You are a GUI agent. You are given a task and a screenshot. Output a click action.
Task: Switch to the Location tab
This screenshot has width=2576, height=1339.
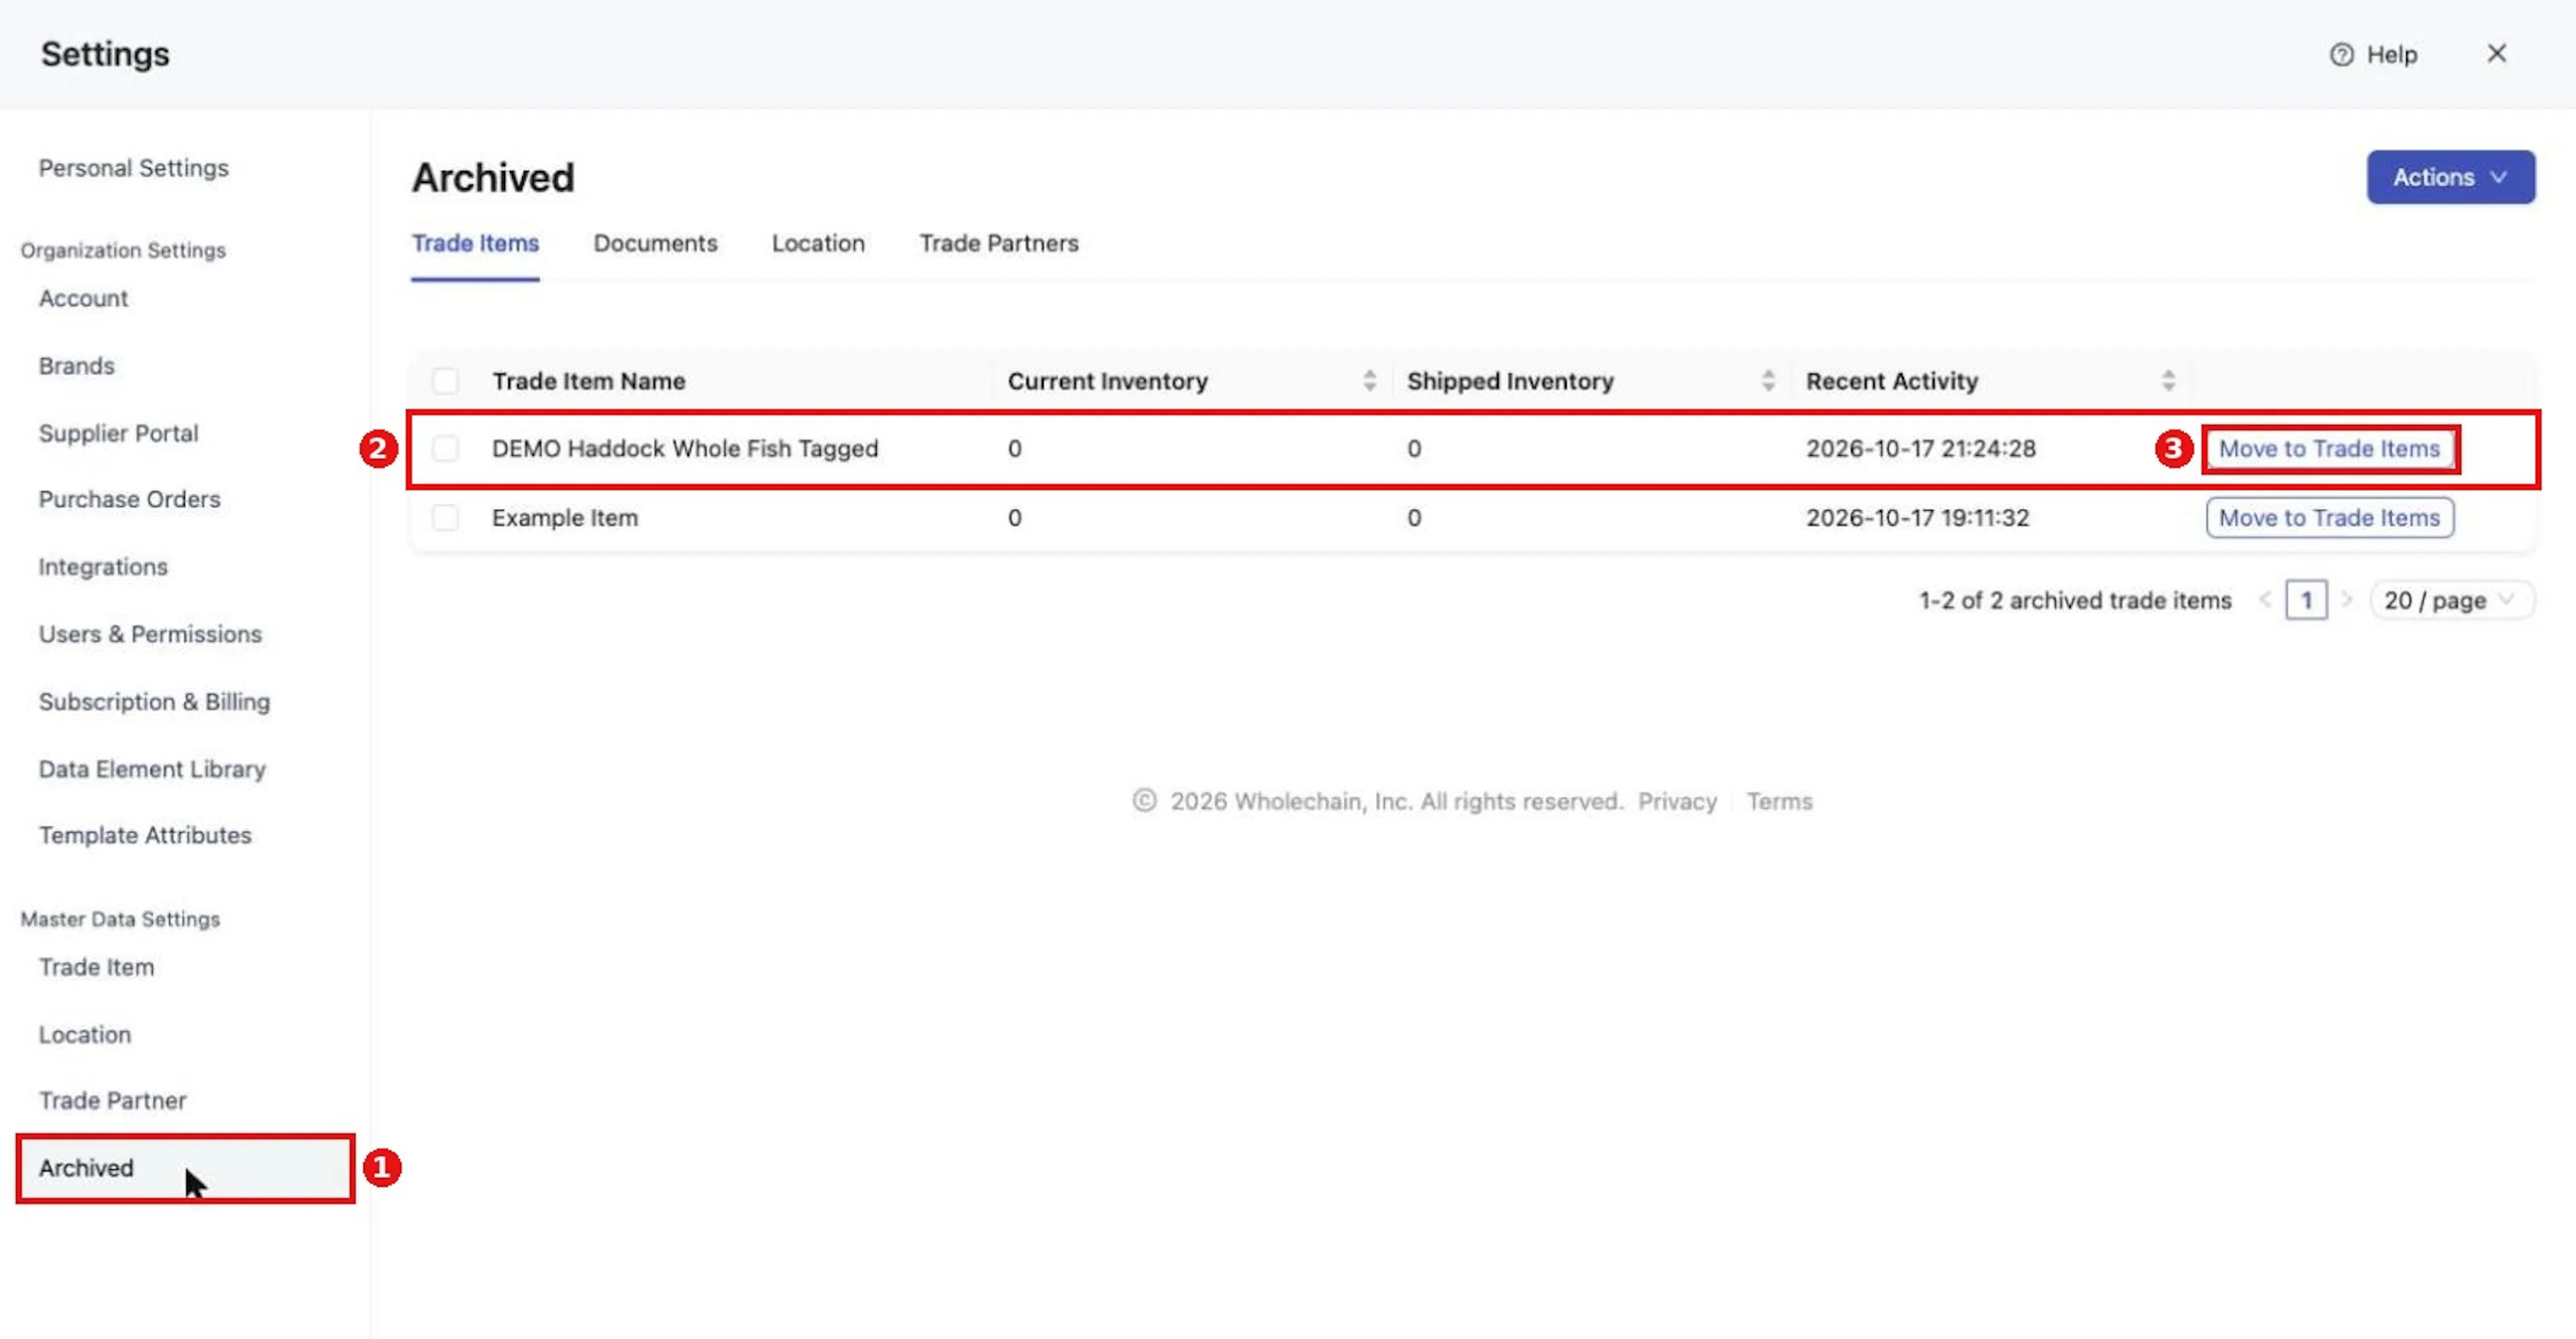tap(818, 243)
